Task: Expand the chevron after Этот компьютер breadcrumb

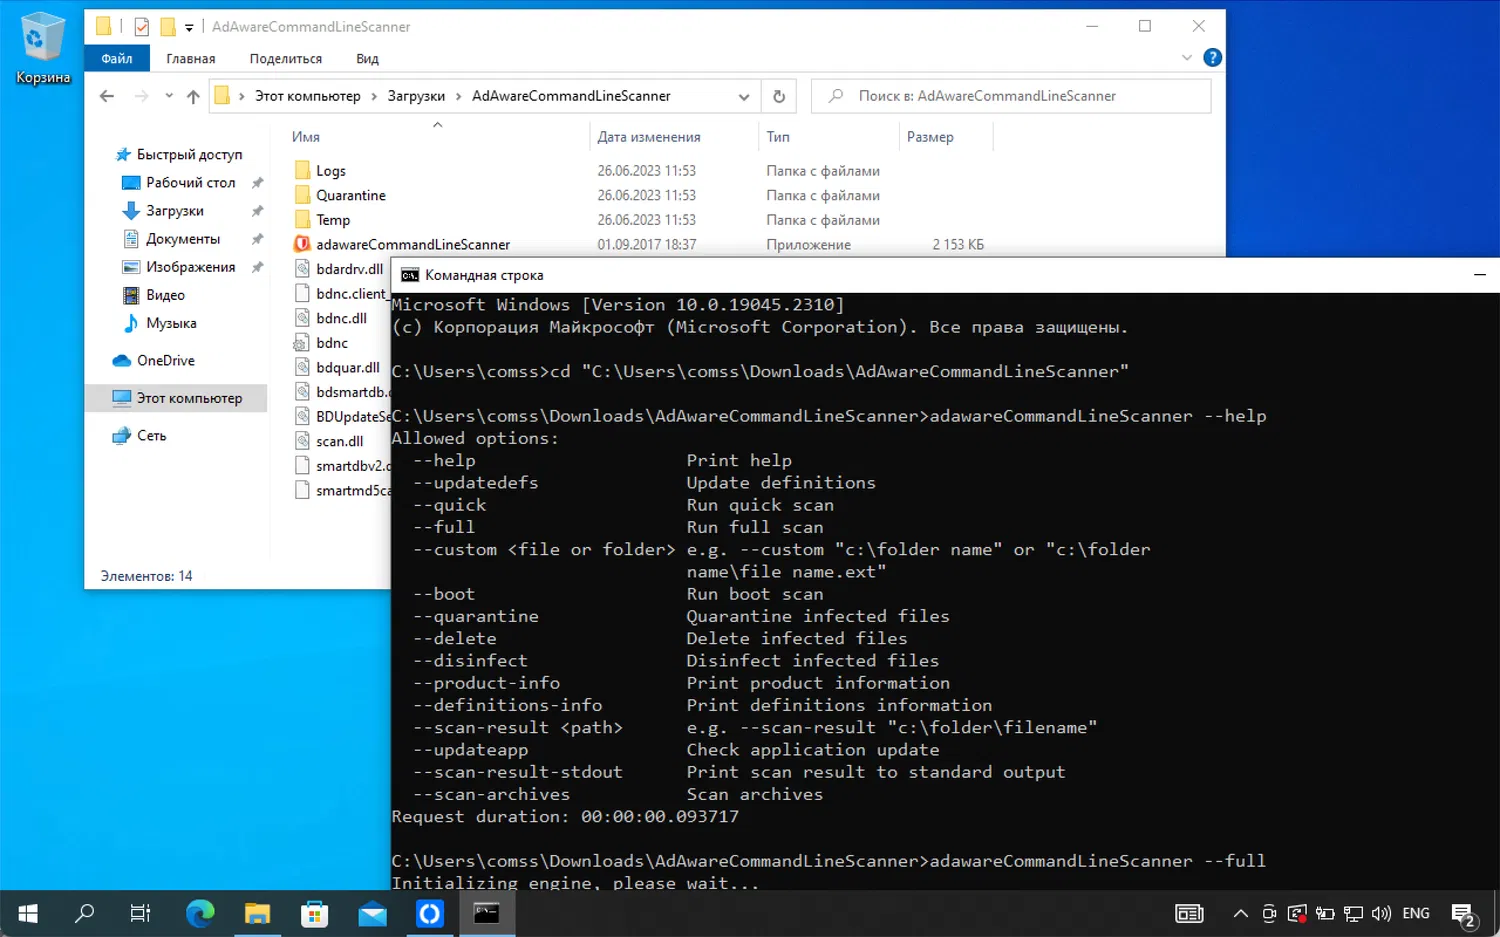Action: tap(374, 96)
